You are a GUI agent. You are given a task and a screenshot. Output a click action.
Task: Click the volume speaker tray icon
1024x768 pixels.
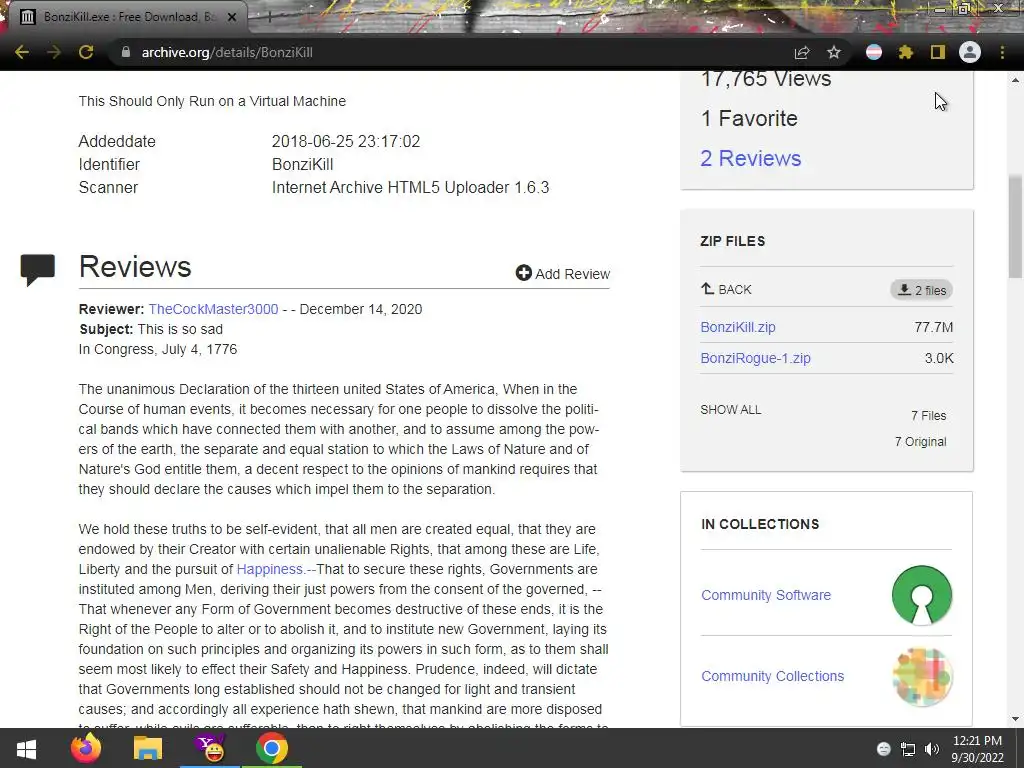point(932,749)
